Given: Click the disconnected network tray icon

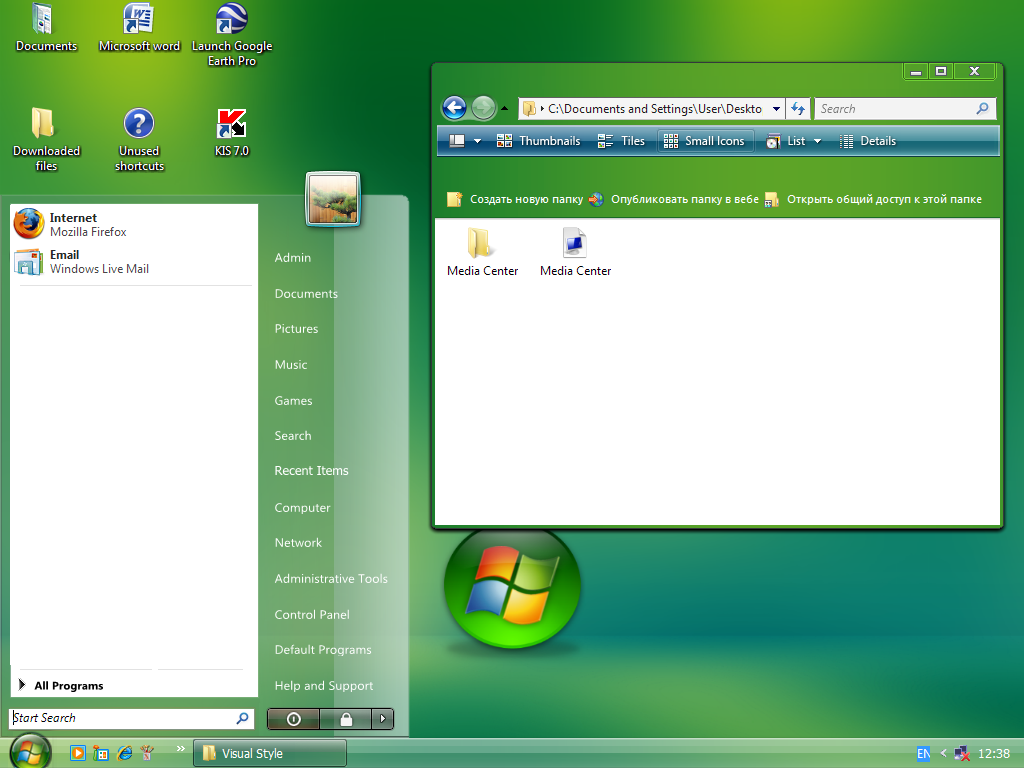Looking at the screenshot, I should pos(961,754).
